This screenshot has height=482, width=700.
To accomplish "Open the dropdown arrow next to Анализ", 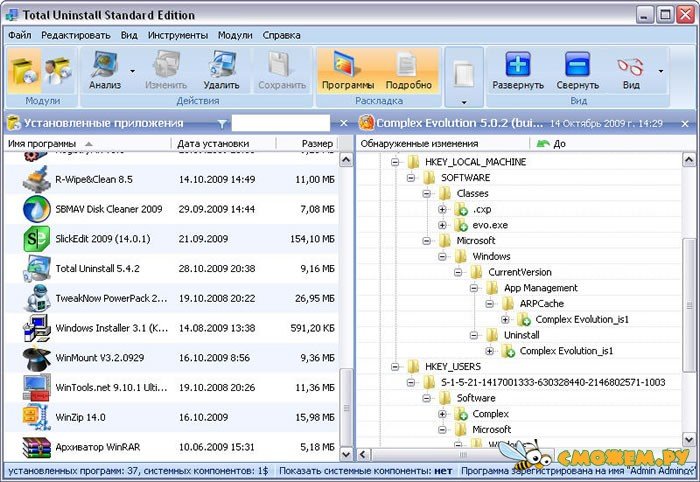I will pos(132,71).
